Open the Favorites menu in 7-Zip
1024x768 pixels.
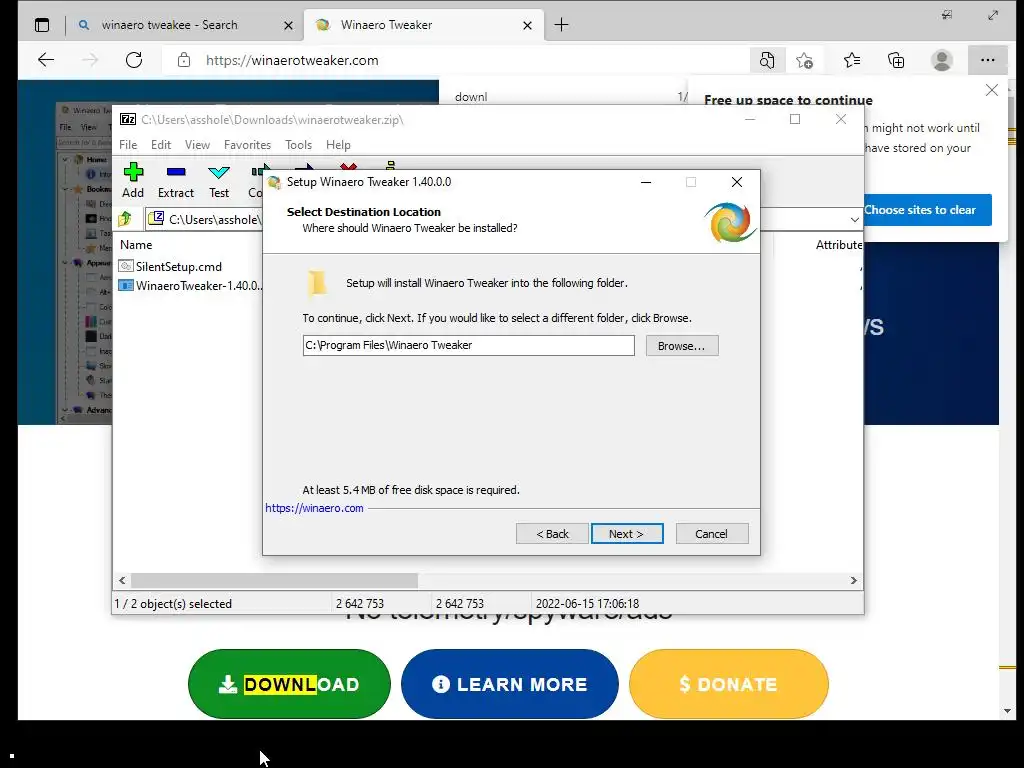(247, 145)
